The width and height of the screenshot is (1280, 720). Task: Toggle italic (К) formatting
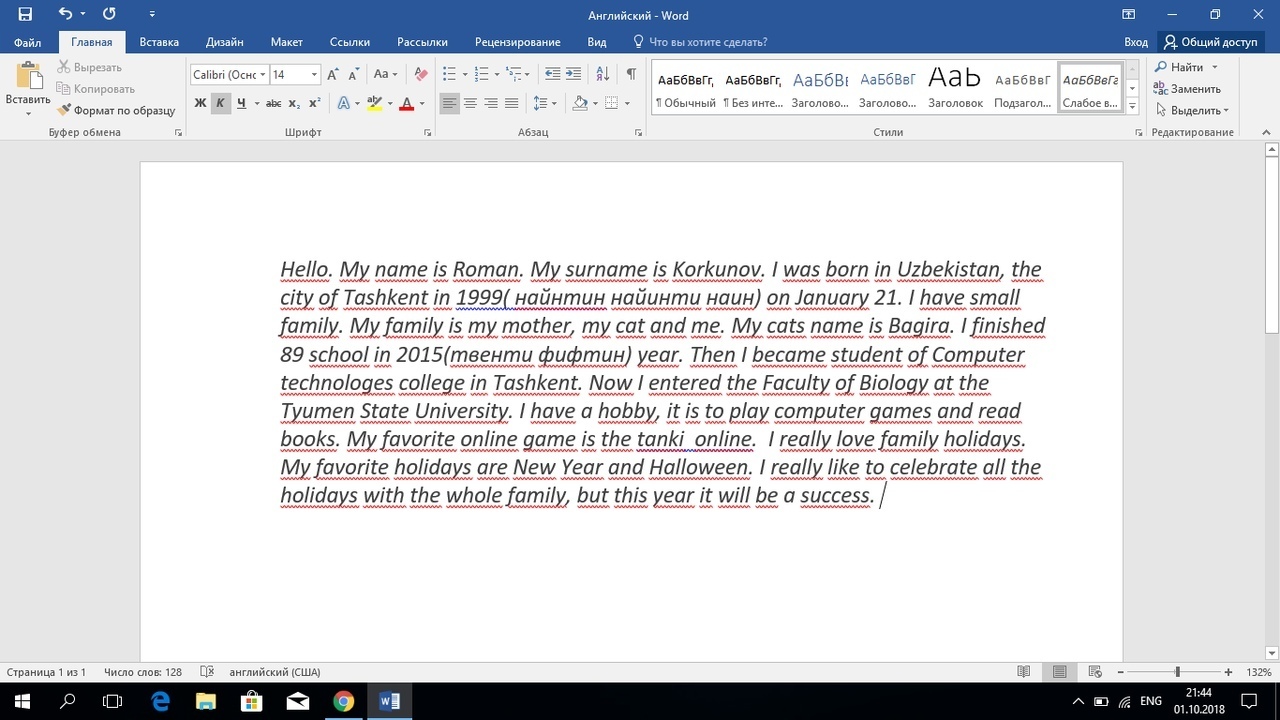[221, 103]
